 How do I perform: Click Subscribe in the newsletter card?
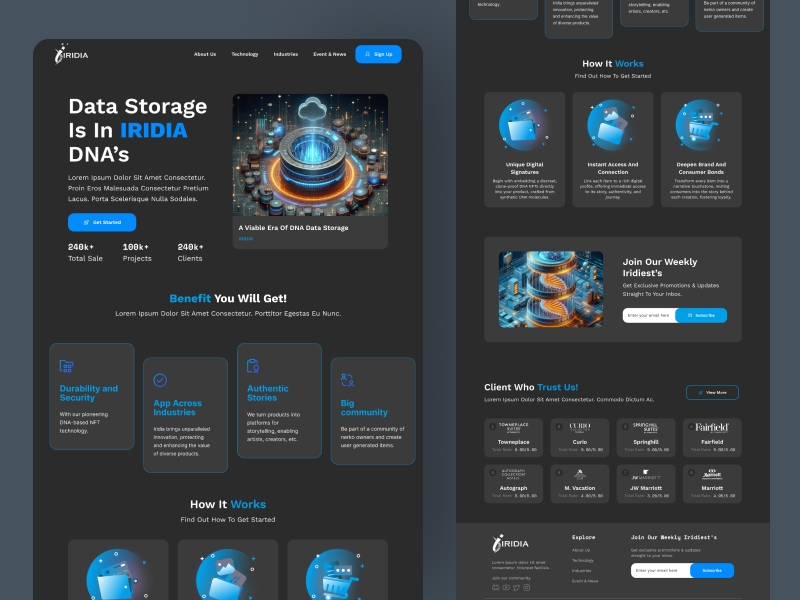click(701, 315)
